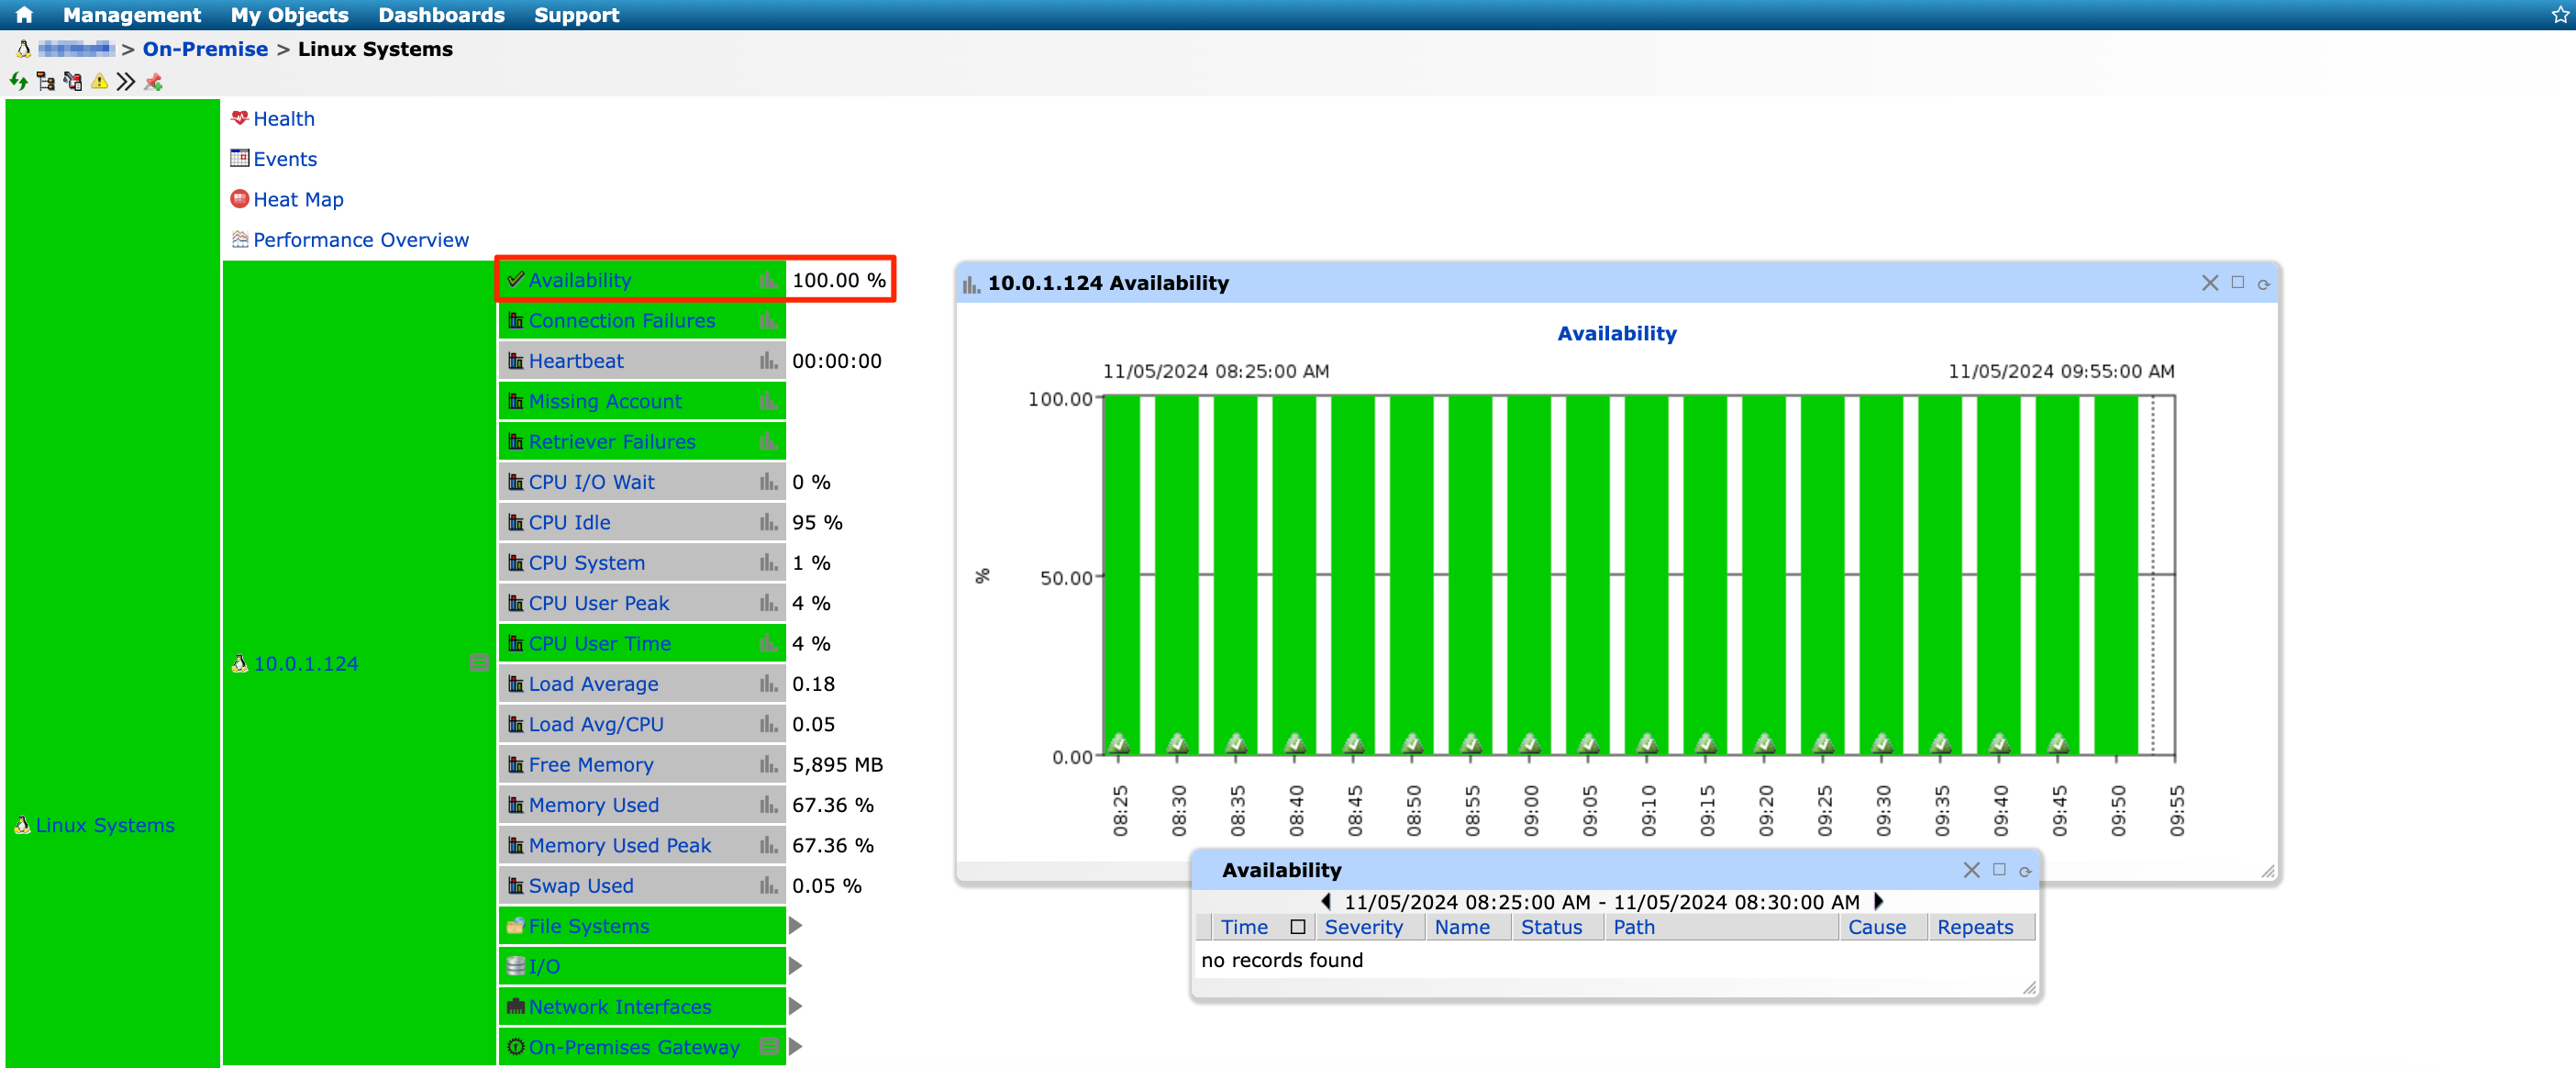Open the chart icon next to CPU Idle

pyautogui.click(x=767, y=522)
